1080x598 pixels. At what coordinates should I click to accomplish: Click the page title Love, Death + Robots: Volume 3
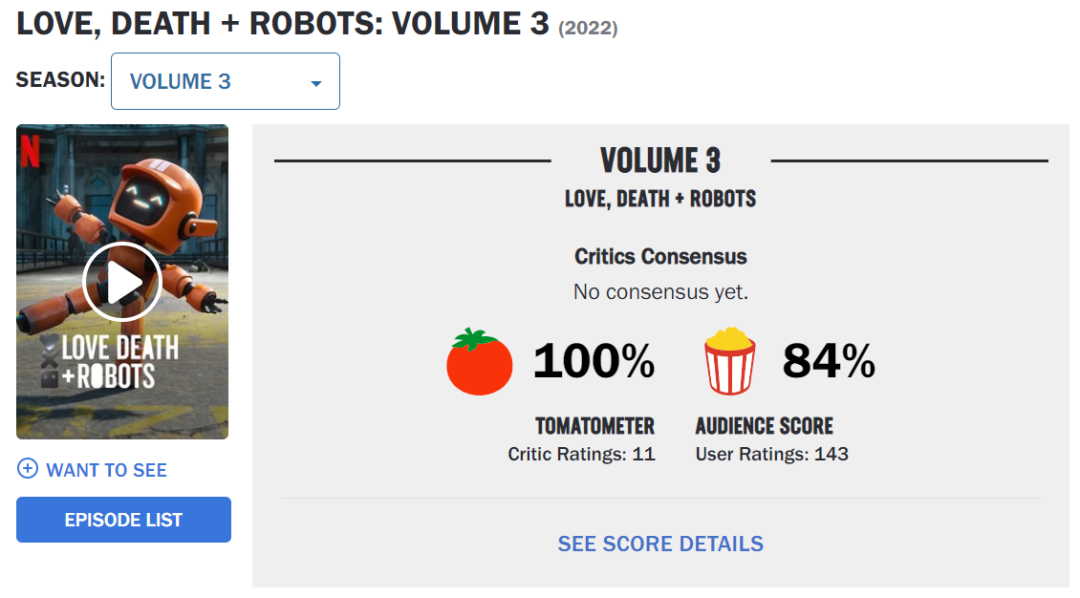[x=283, y=23]
